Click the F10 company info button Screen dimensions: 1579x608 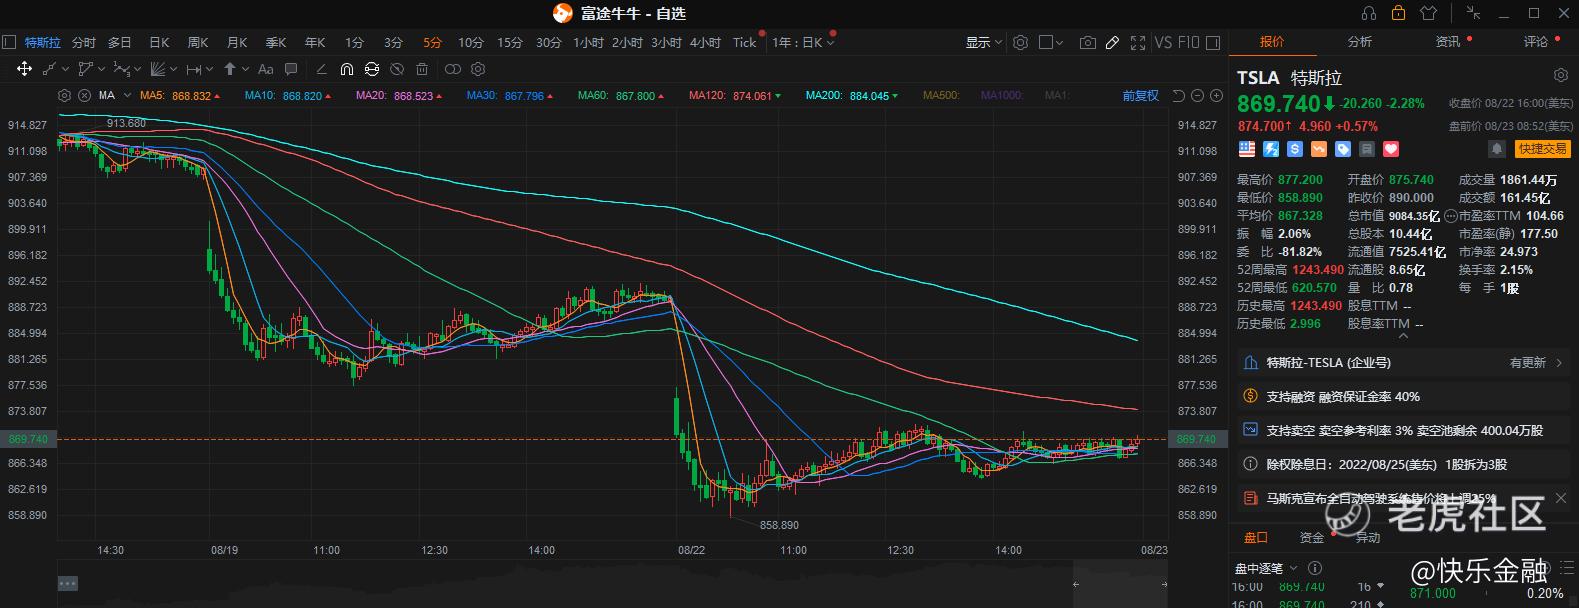1188,42
